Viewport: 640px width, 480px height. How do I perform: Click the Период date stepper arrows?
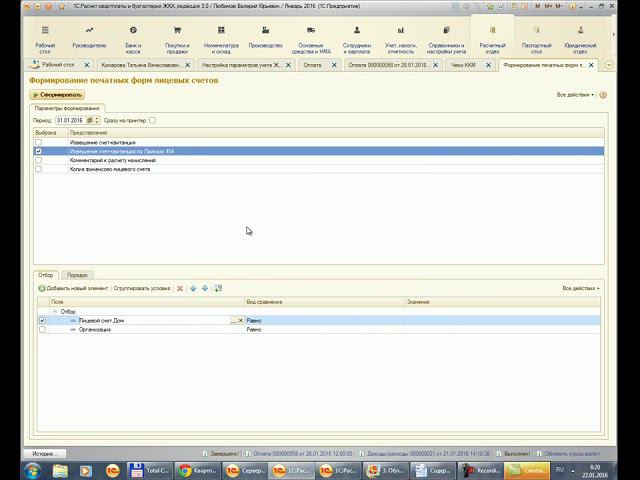click(x=97, y=120)
